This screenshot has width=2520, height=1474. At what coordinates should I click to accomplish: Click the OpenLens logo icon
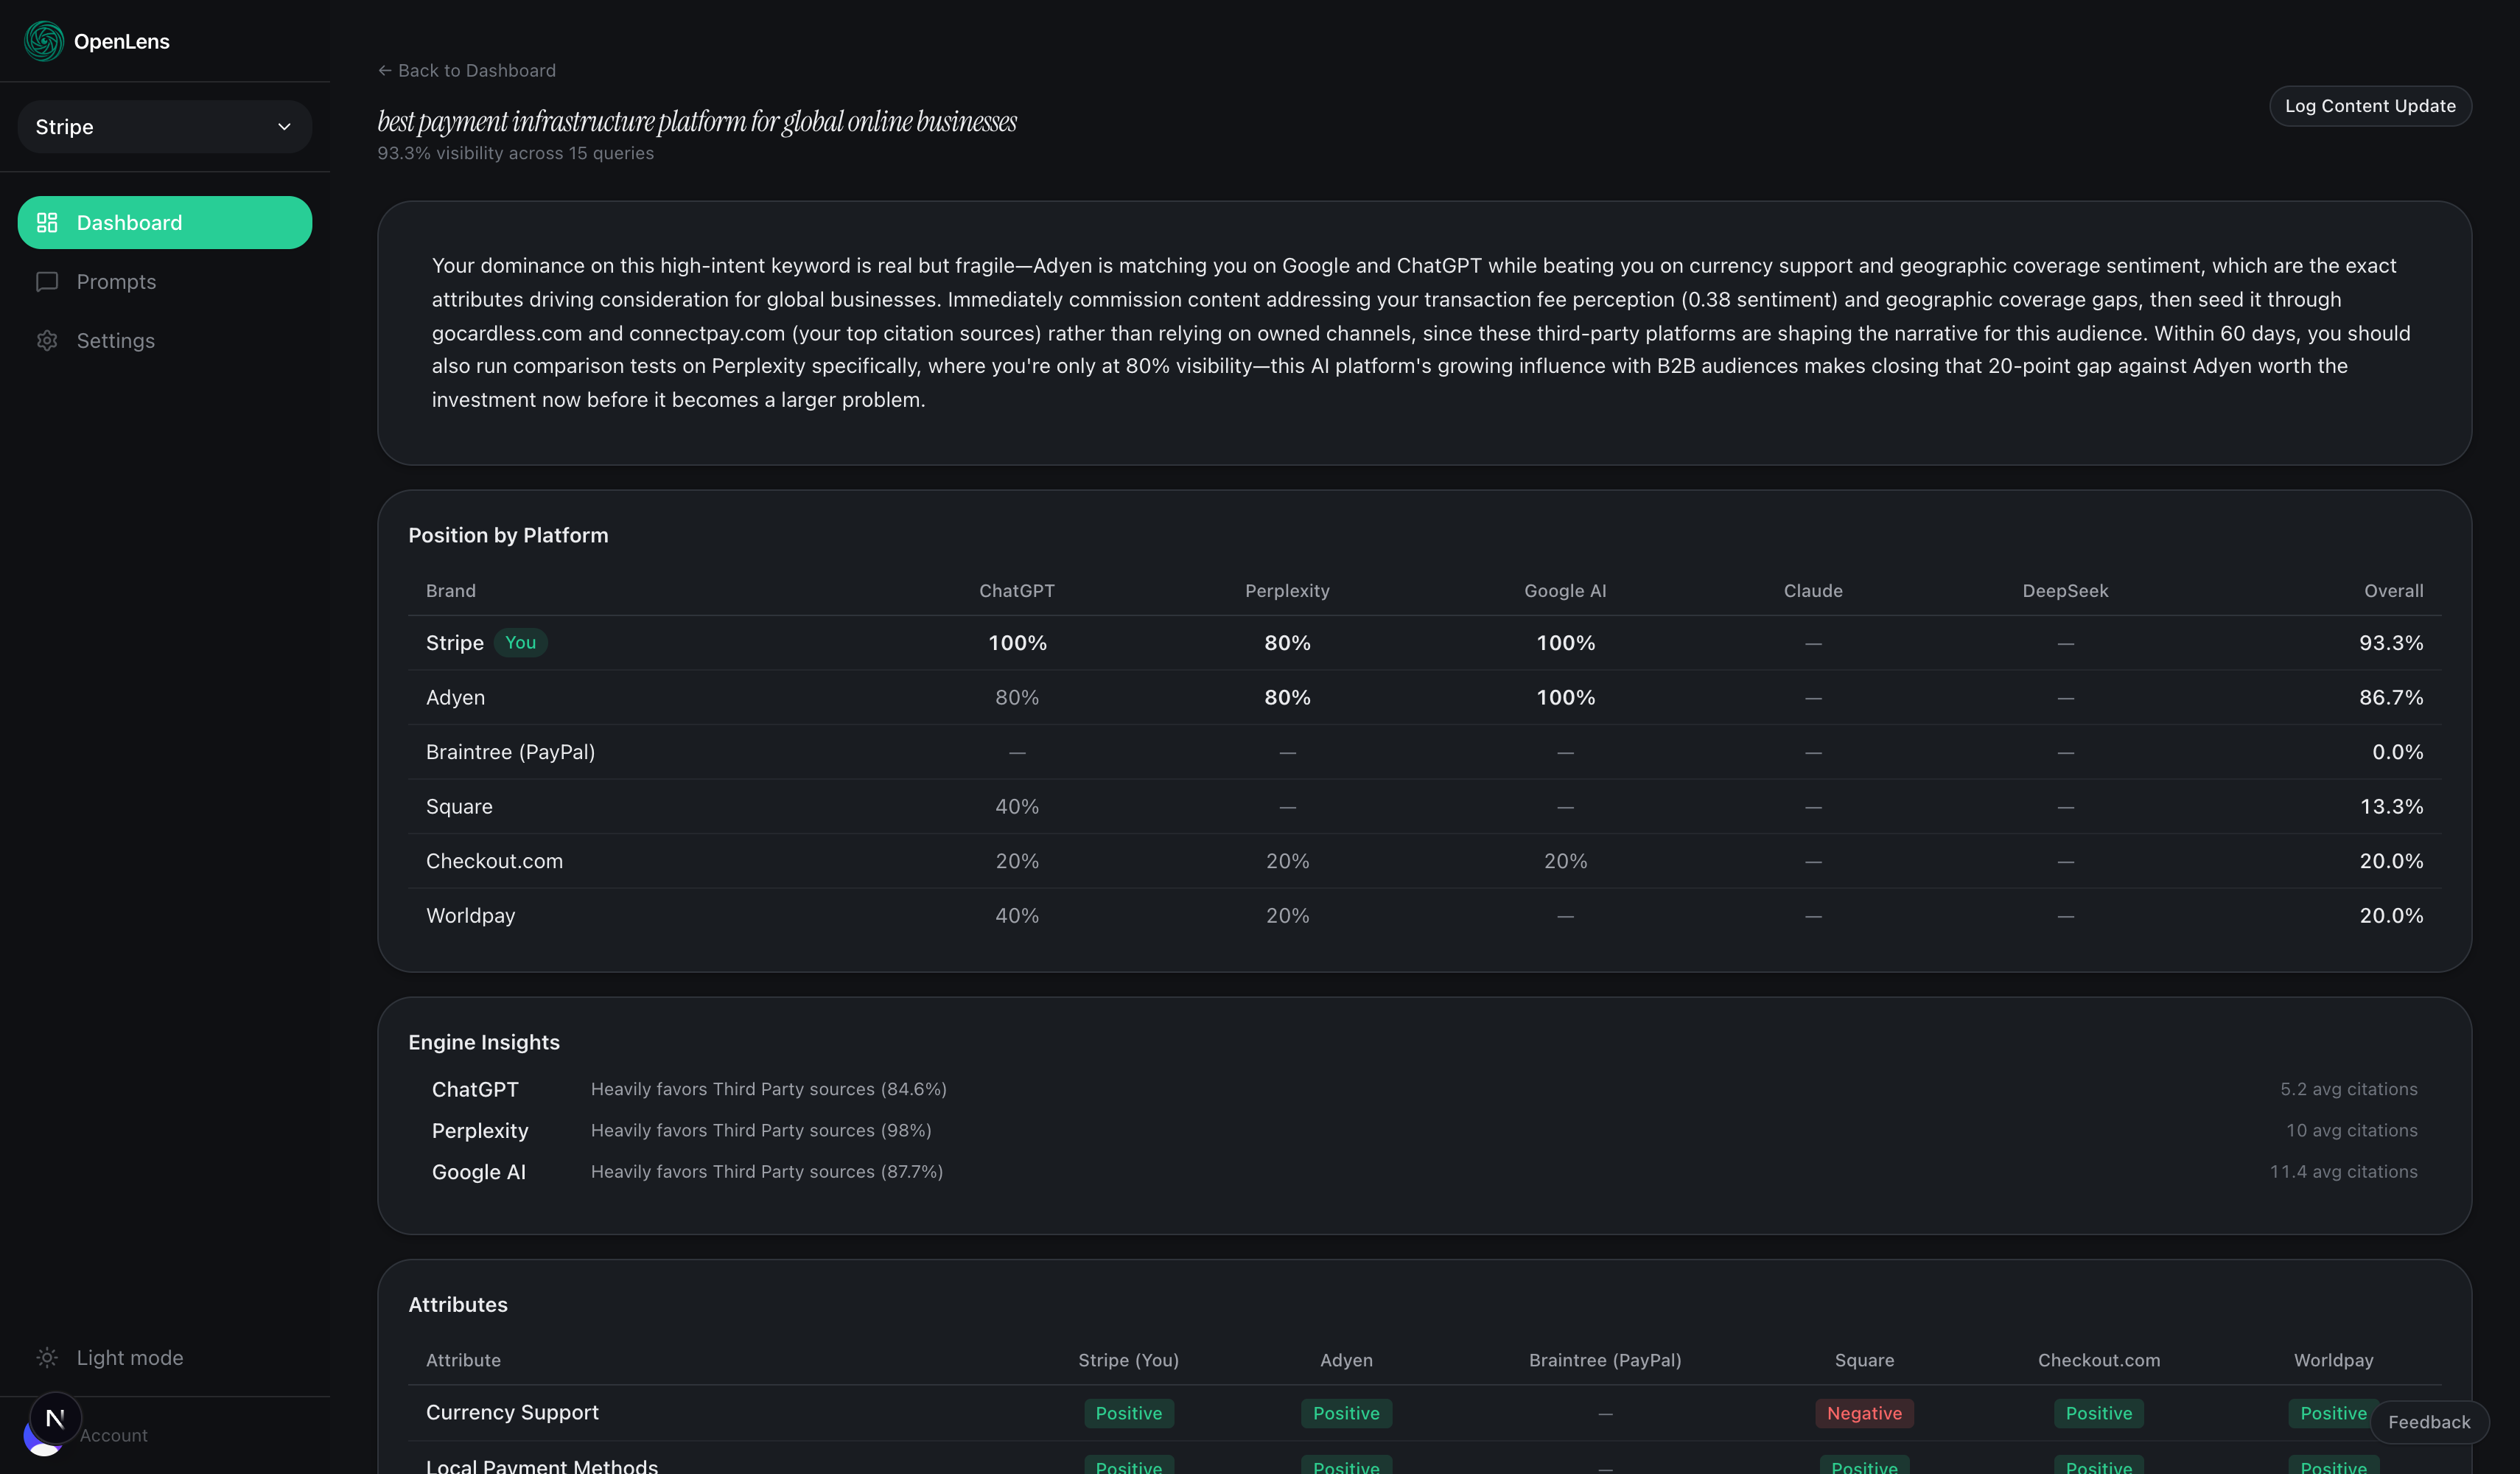pyautogui.click(x=43, y=41)
